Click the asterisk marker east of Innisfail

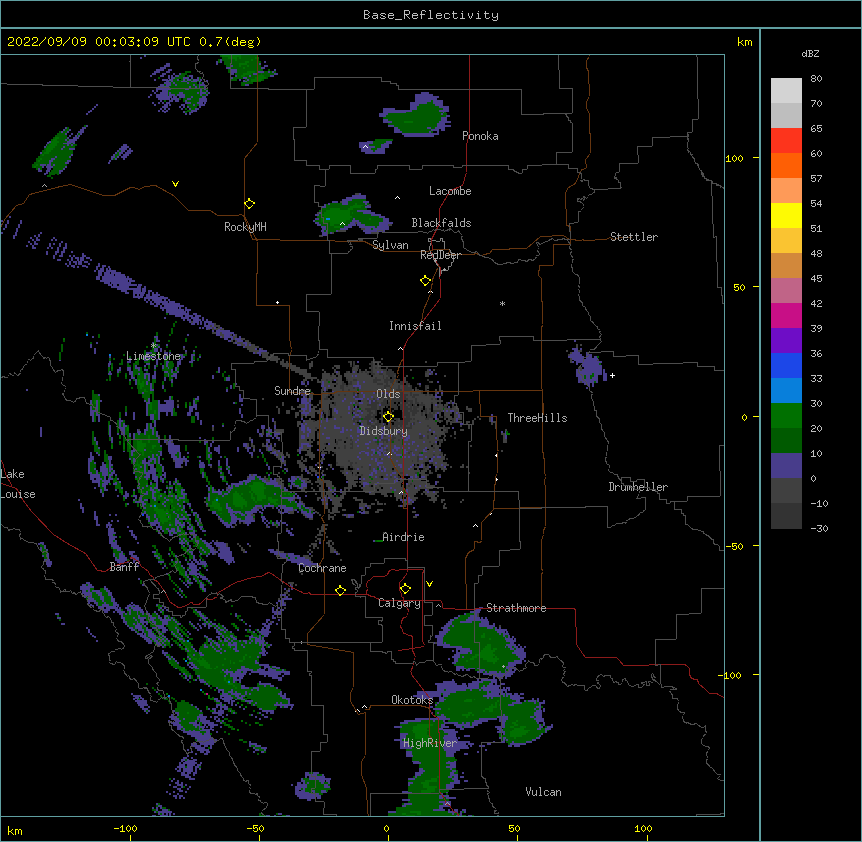click(x=502, y=303)
